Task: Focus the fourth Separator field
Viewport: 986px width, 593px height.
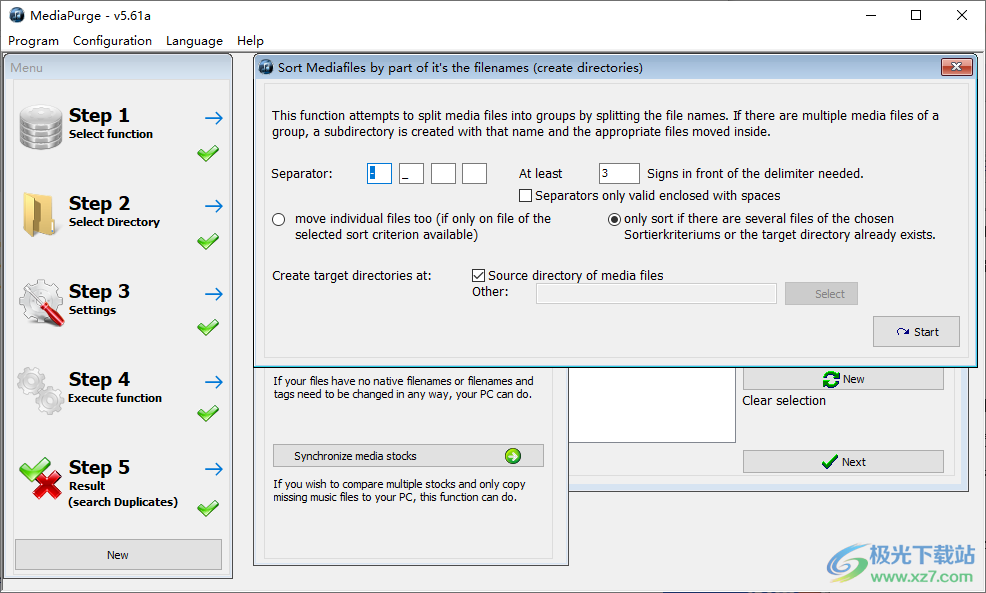Action: coord(474,174)
